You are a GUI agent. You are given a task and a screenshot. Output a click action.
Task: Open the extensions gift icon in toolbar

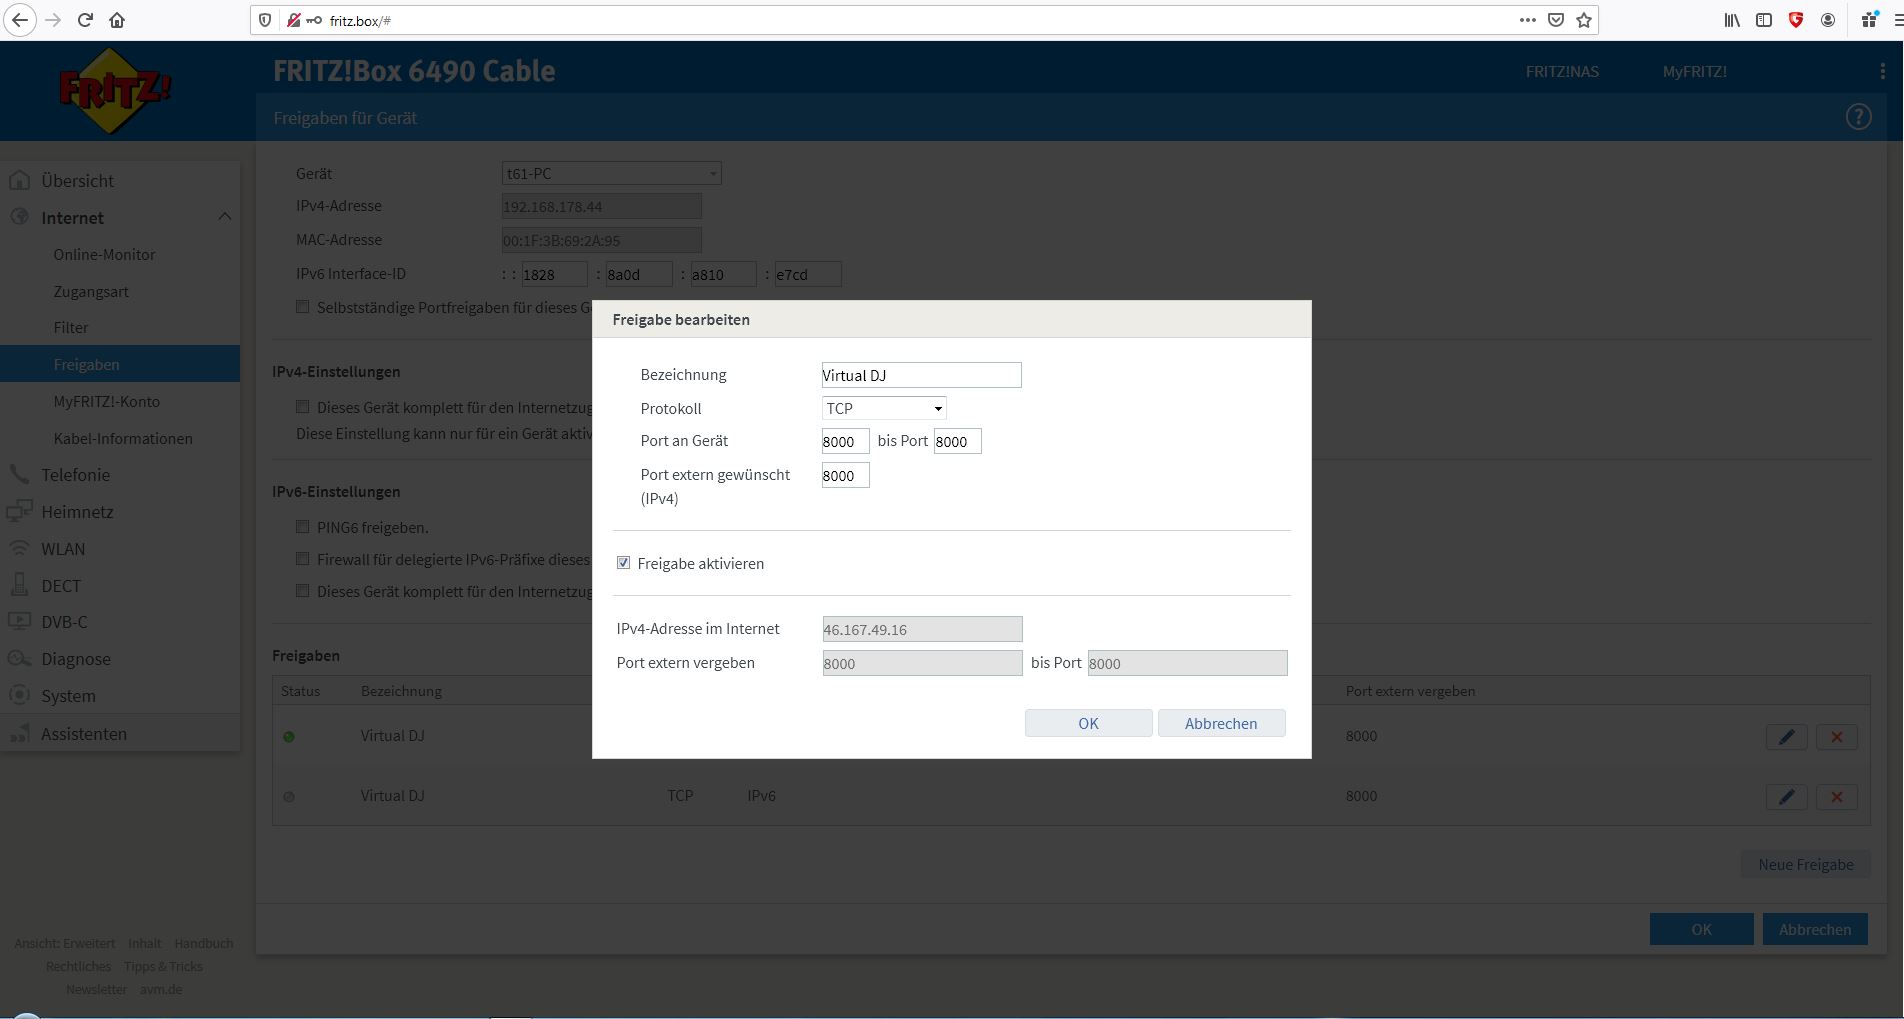point(1868,20)
